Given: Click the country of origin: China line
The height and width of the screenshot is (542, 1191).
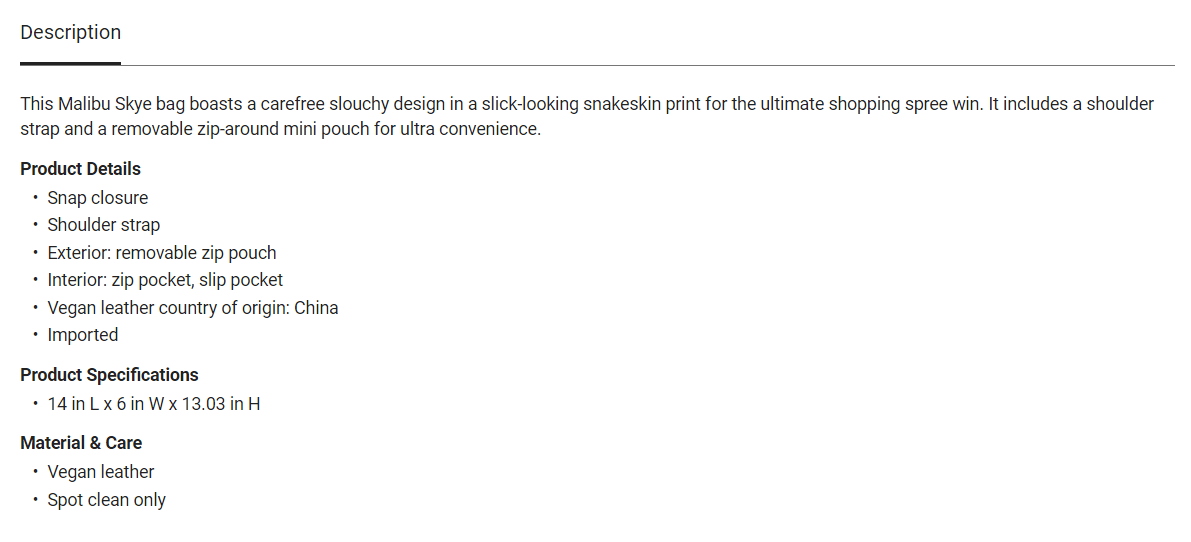Looking at the screenshot, I should pyautogui.click(x=248, y=308).
